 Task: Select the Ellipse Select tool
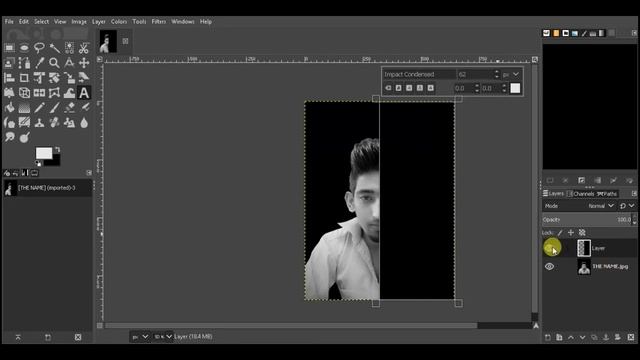click(x=24, y=48)
